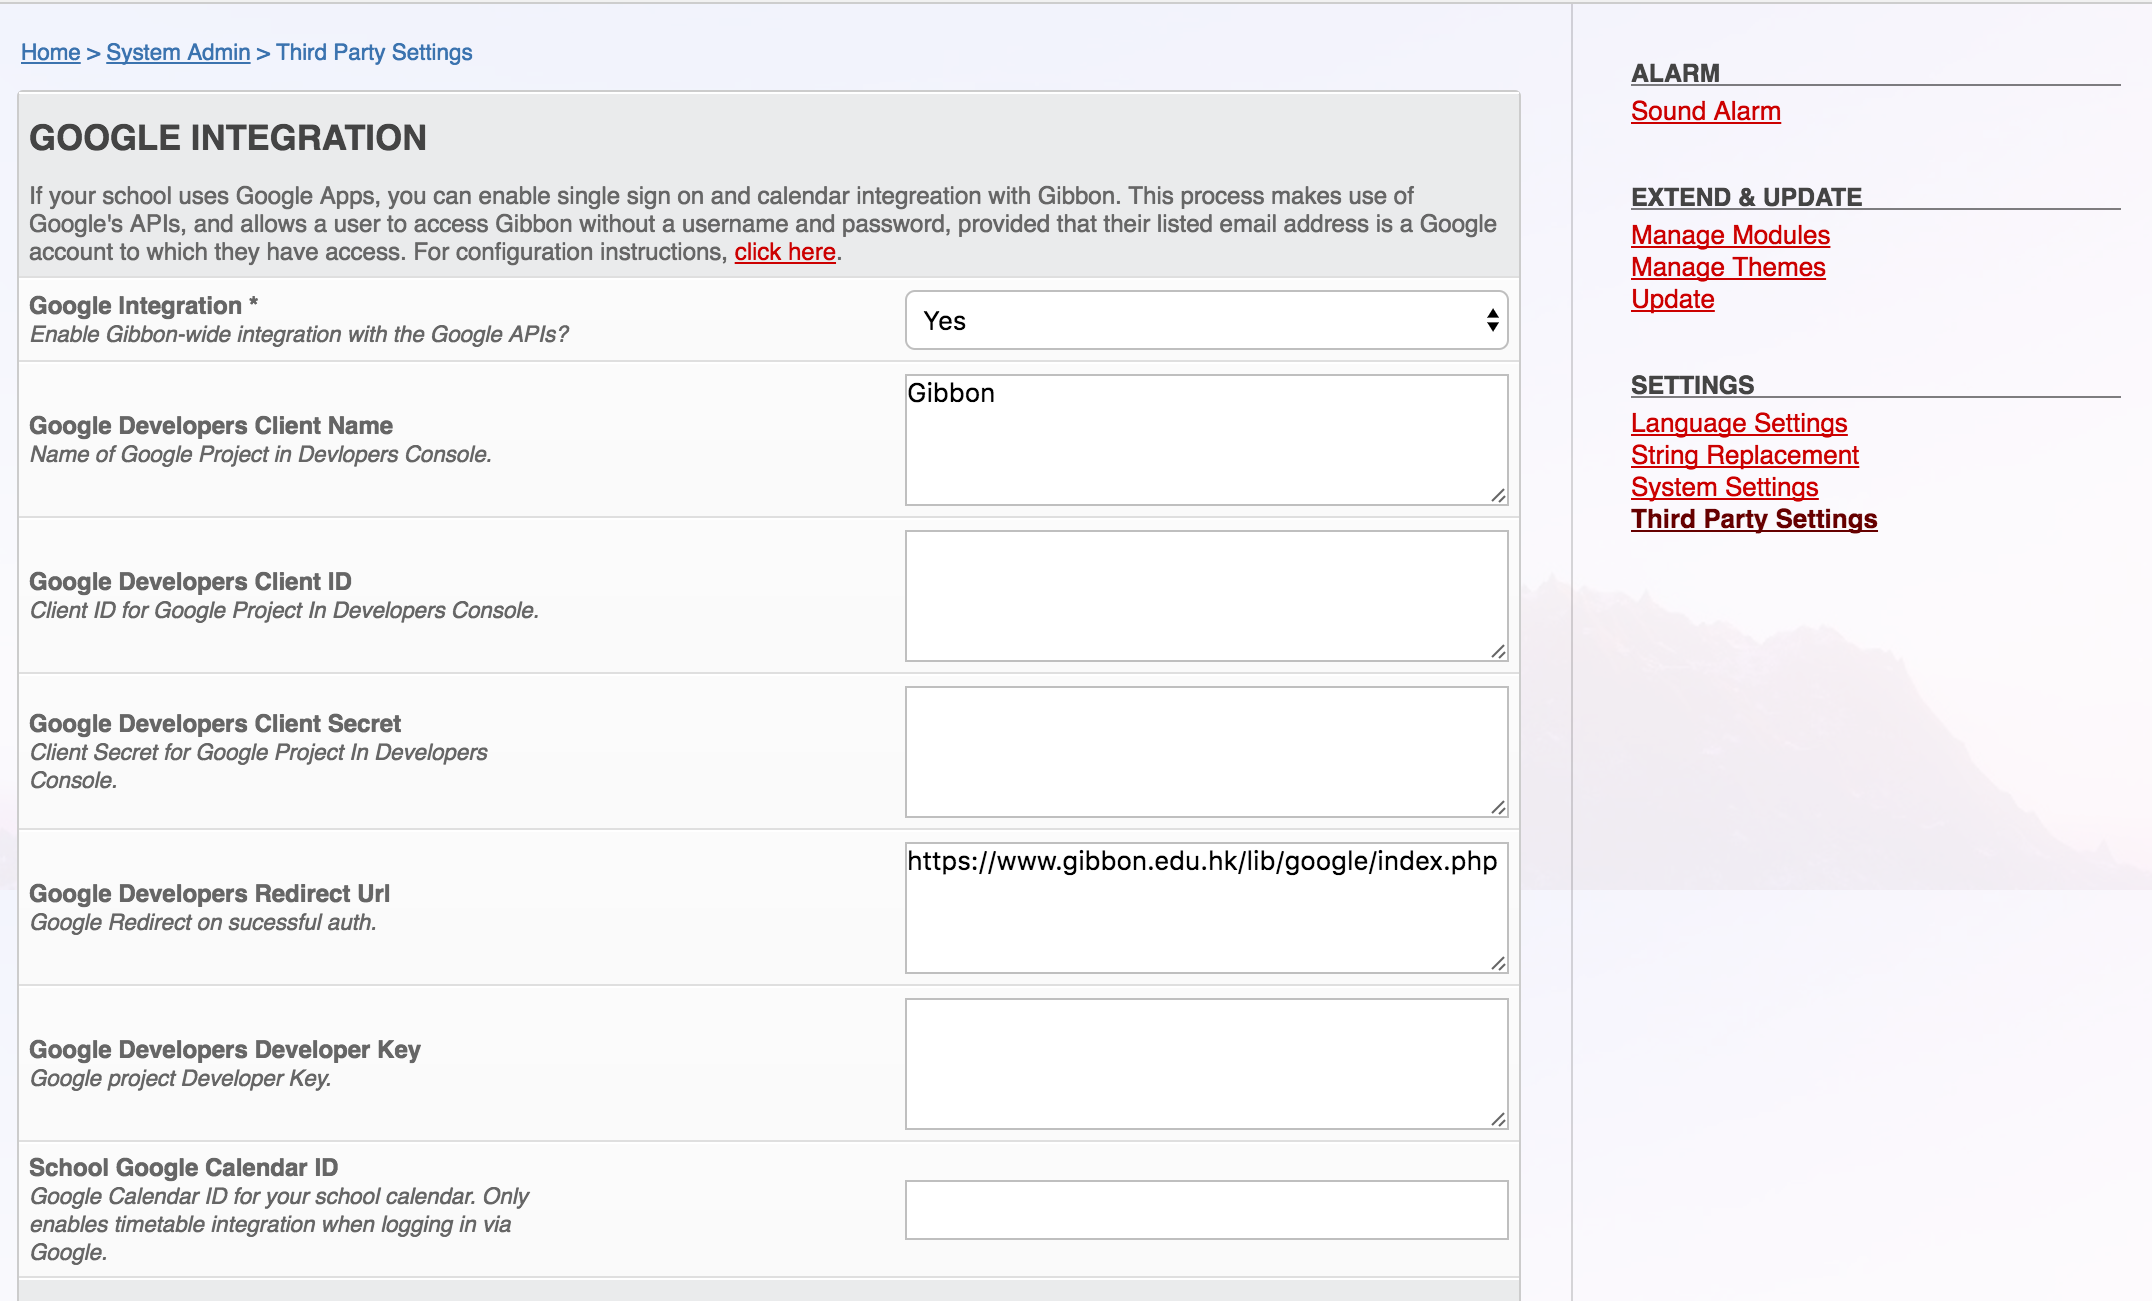
Task: Click the Google Developers Client Secret textarea
Action: pos(1206,752)
